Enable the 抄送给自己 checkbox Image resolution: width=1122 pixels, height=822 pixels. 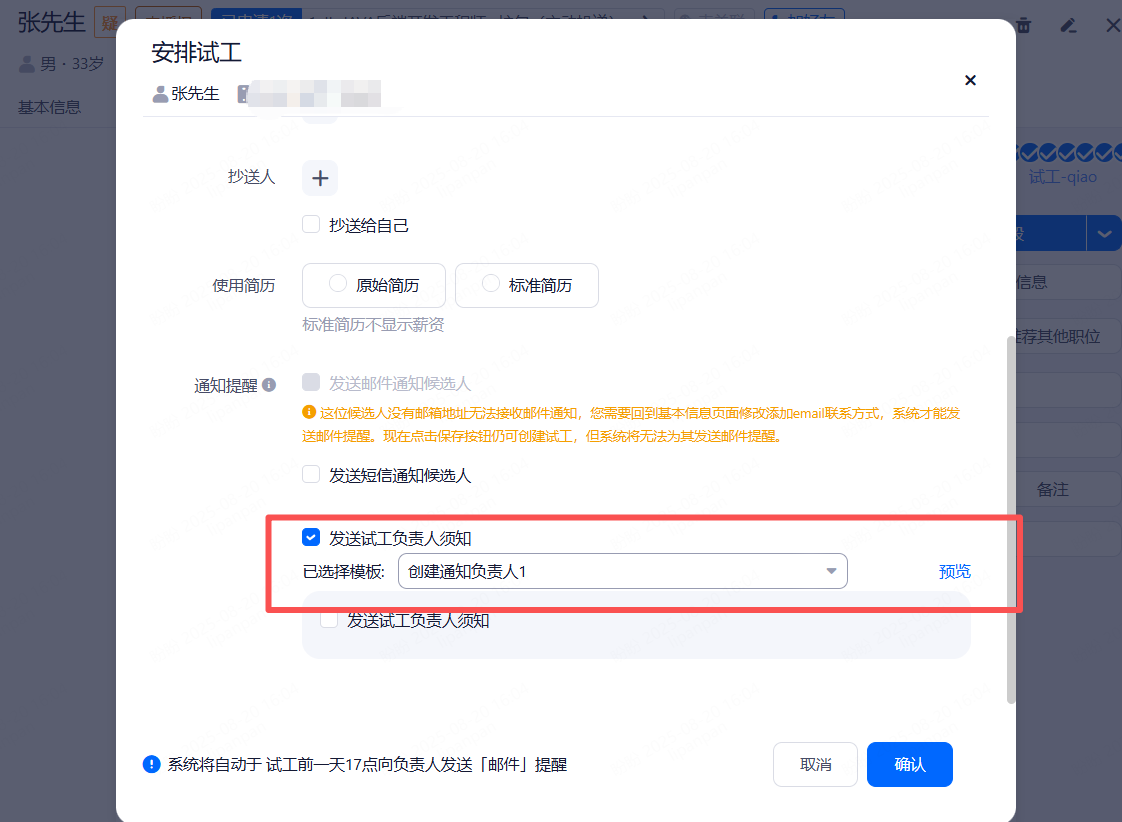(x=311, y=225)
